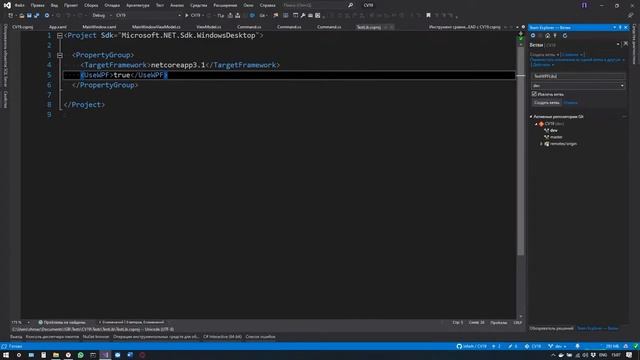Start debugging with the CV19 play button
This screenshot has height=360, width=640.
coord(193,16)
